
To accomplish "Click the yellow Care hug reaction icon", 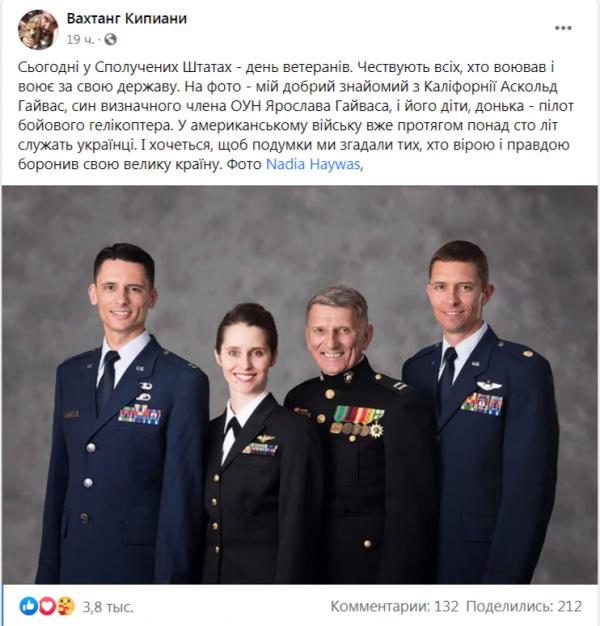I will (65, 606).
